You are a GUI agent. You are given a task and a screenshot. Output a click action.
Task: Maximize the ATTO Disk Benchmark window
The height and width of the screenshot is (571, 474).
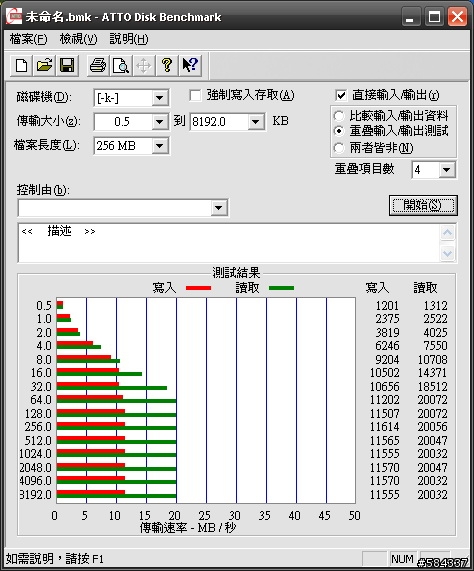point(434,17)
